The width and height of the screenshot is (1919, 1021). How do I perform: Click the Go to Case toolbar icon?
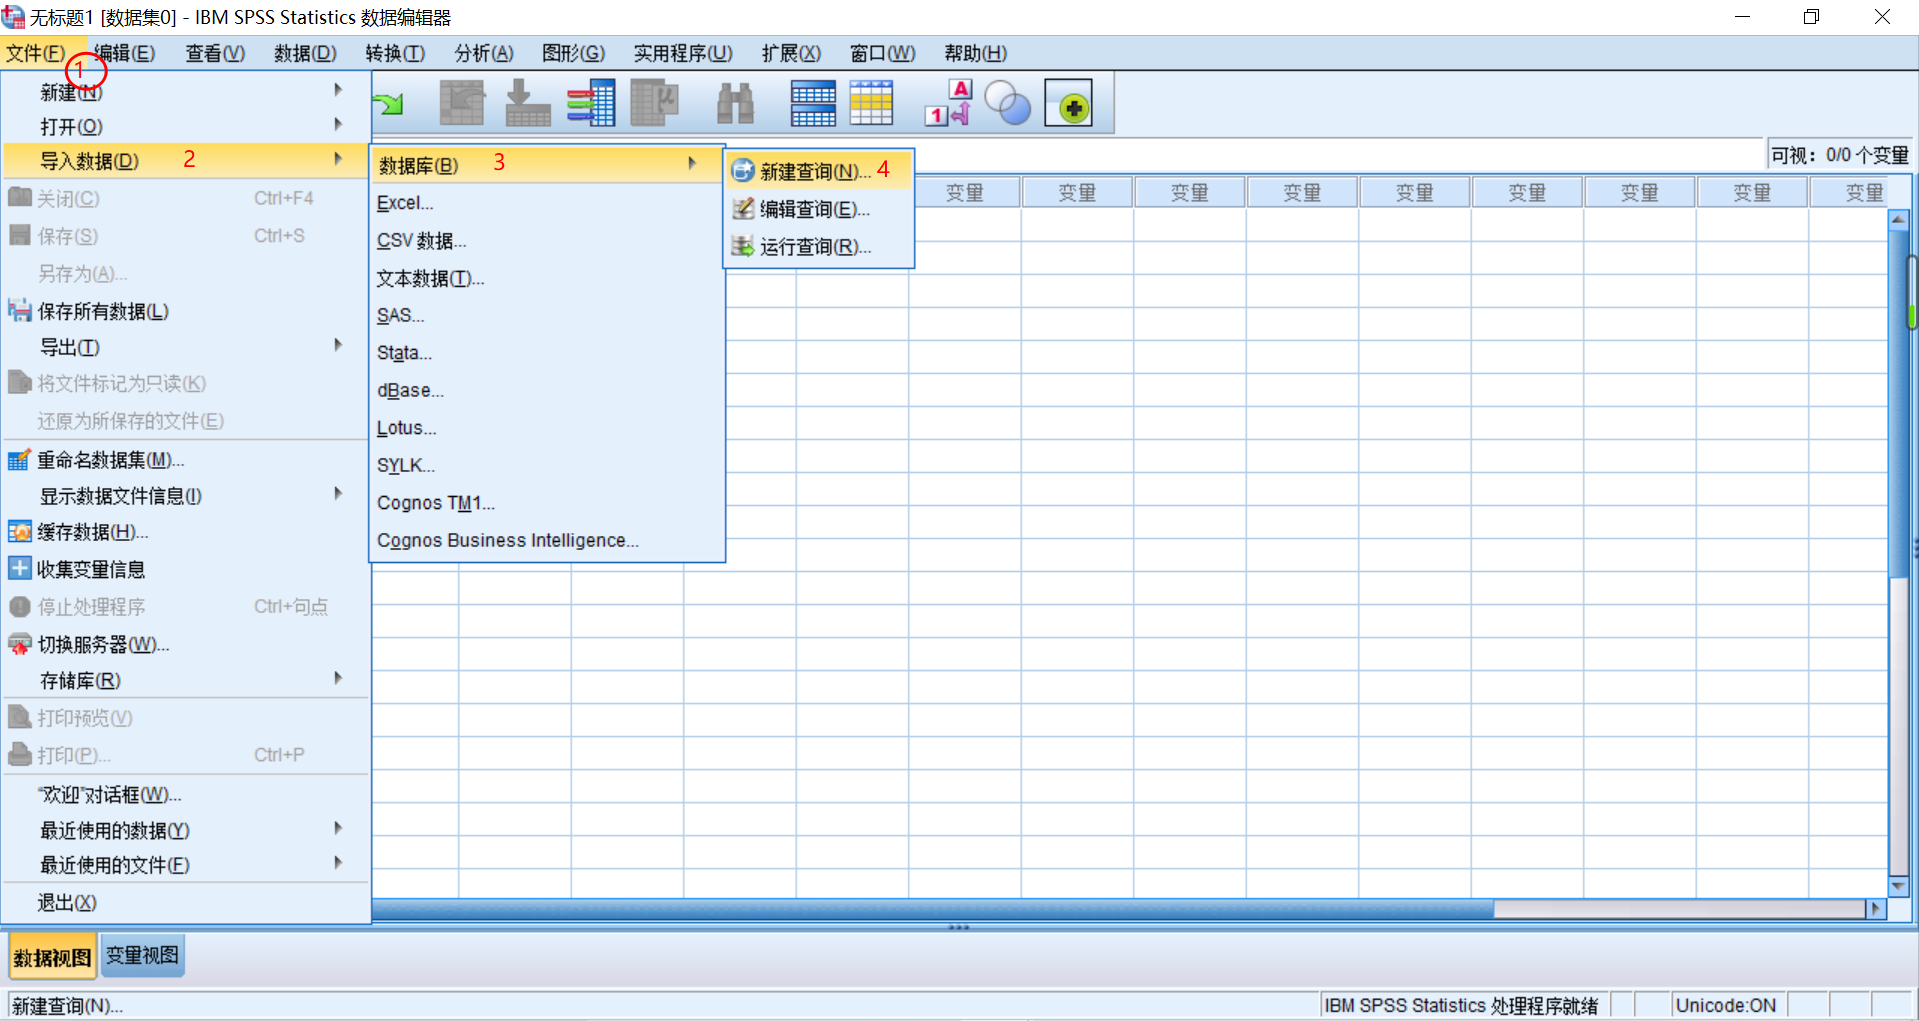pyautogui.click(x=462, y=102)
